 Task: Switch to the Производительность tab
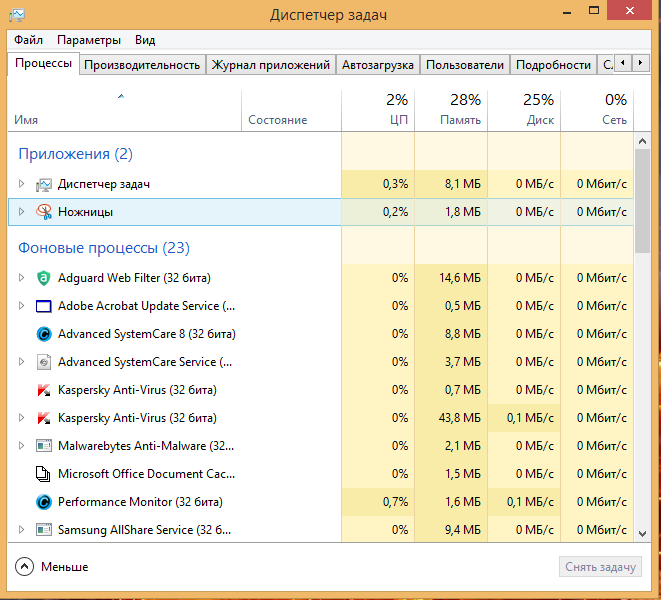142,65
